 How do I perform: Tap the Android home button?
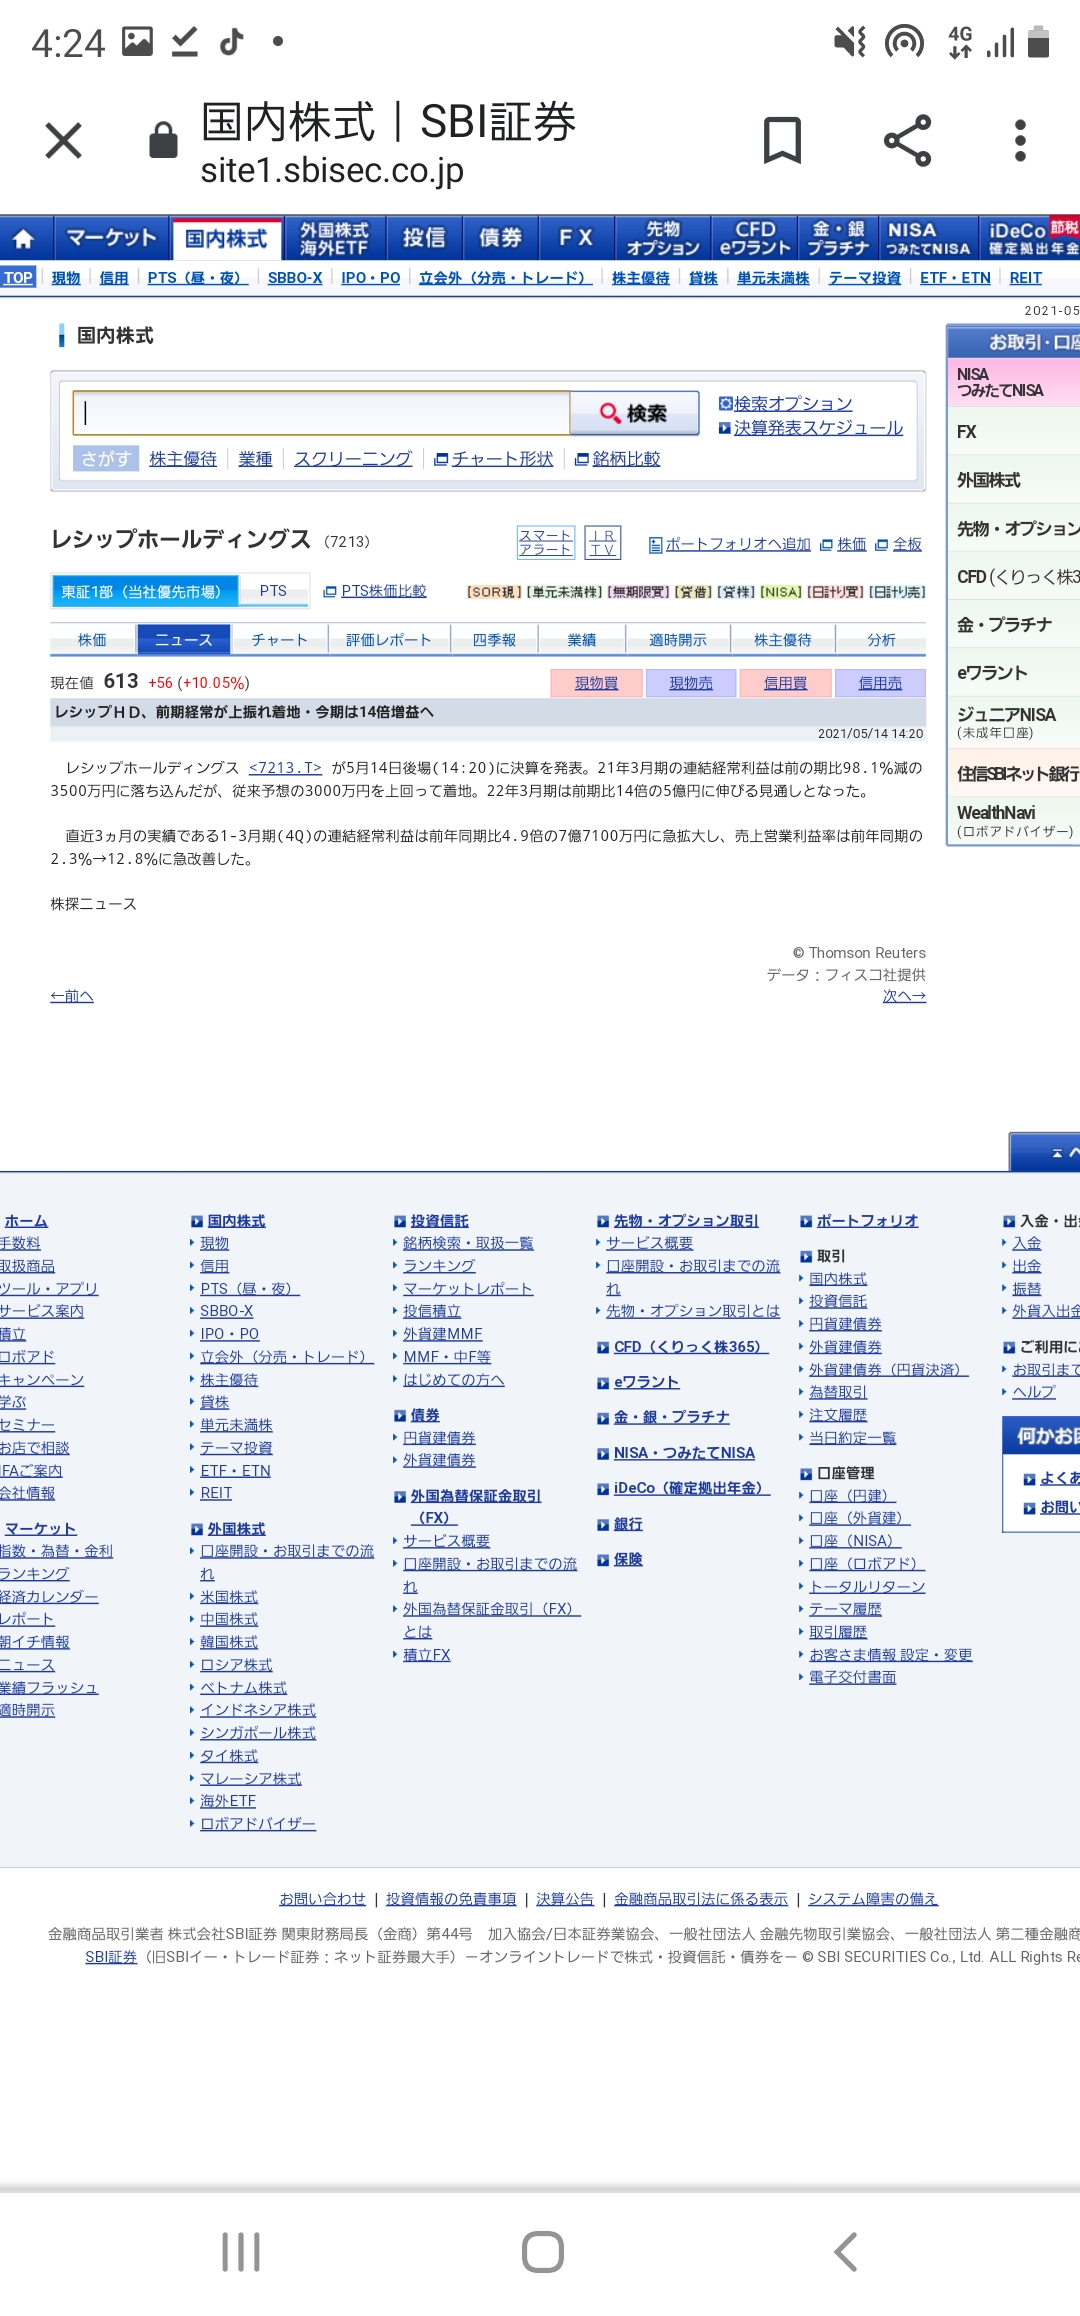(x=543, y=2252)
